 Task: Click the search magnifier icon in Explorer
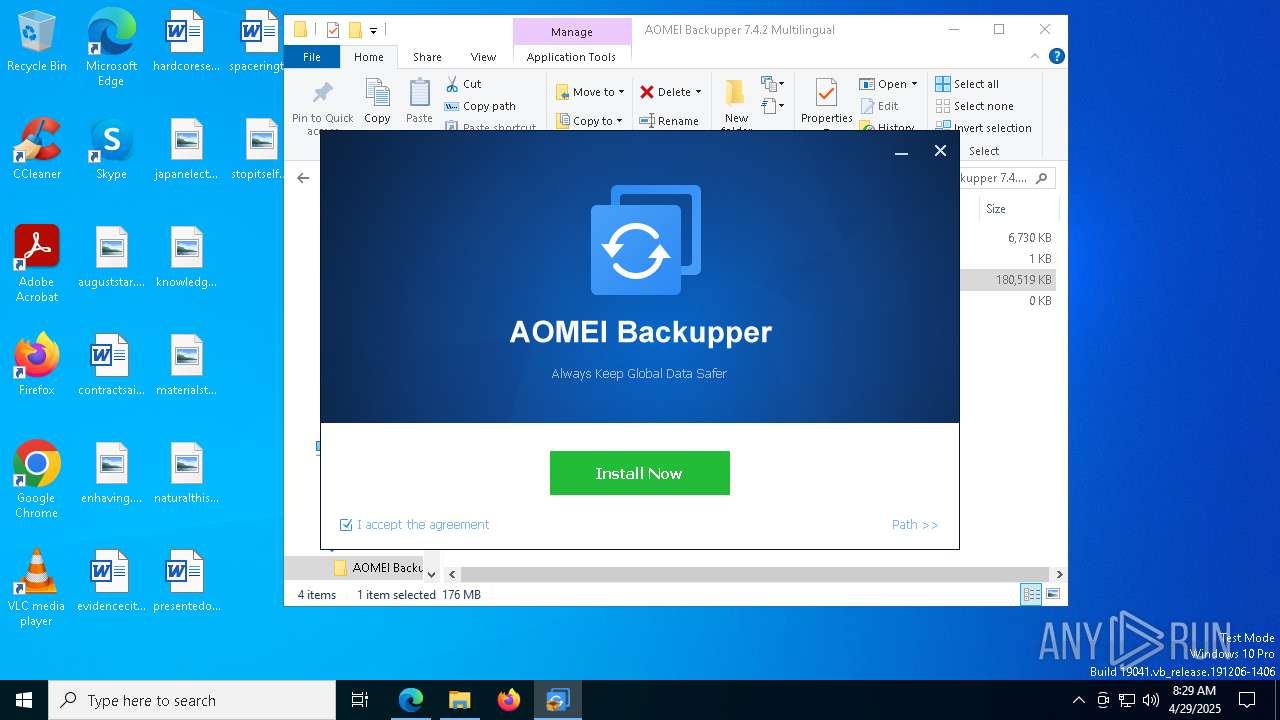tap(1041, 178)
